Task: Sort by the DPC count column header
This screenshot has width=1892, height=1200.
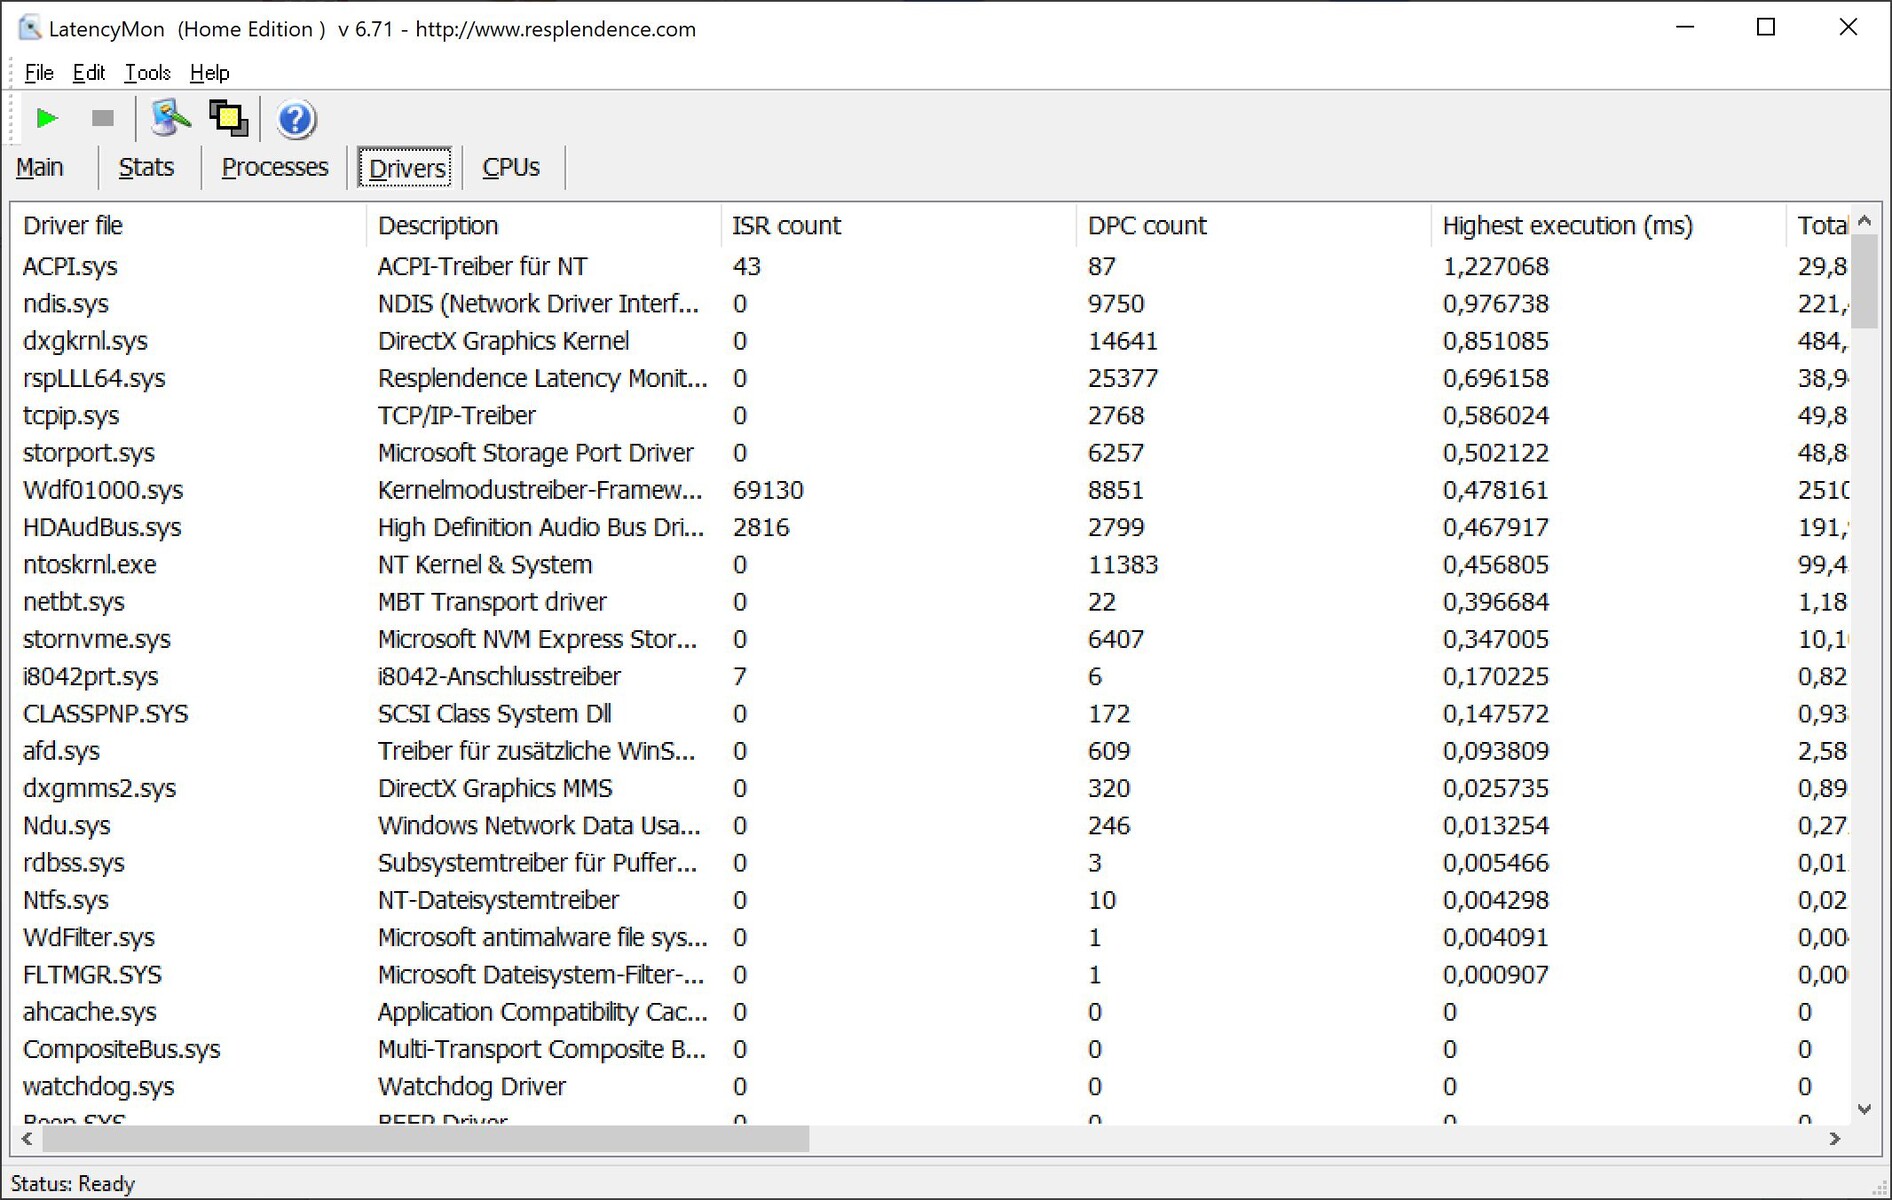Action: (1147, 226)
